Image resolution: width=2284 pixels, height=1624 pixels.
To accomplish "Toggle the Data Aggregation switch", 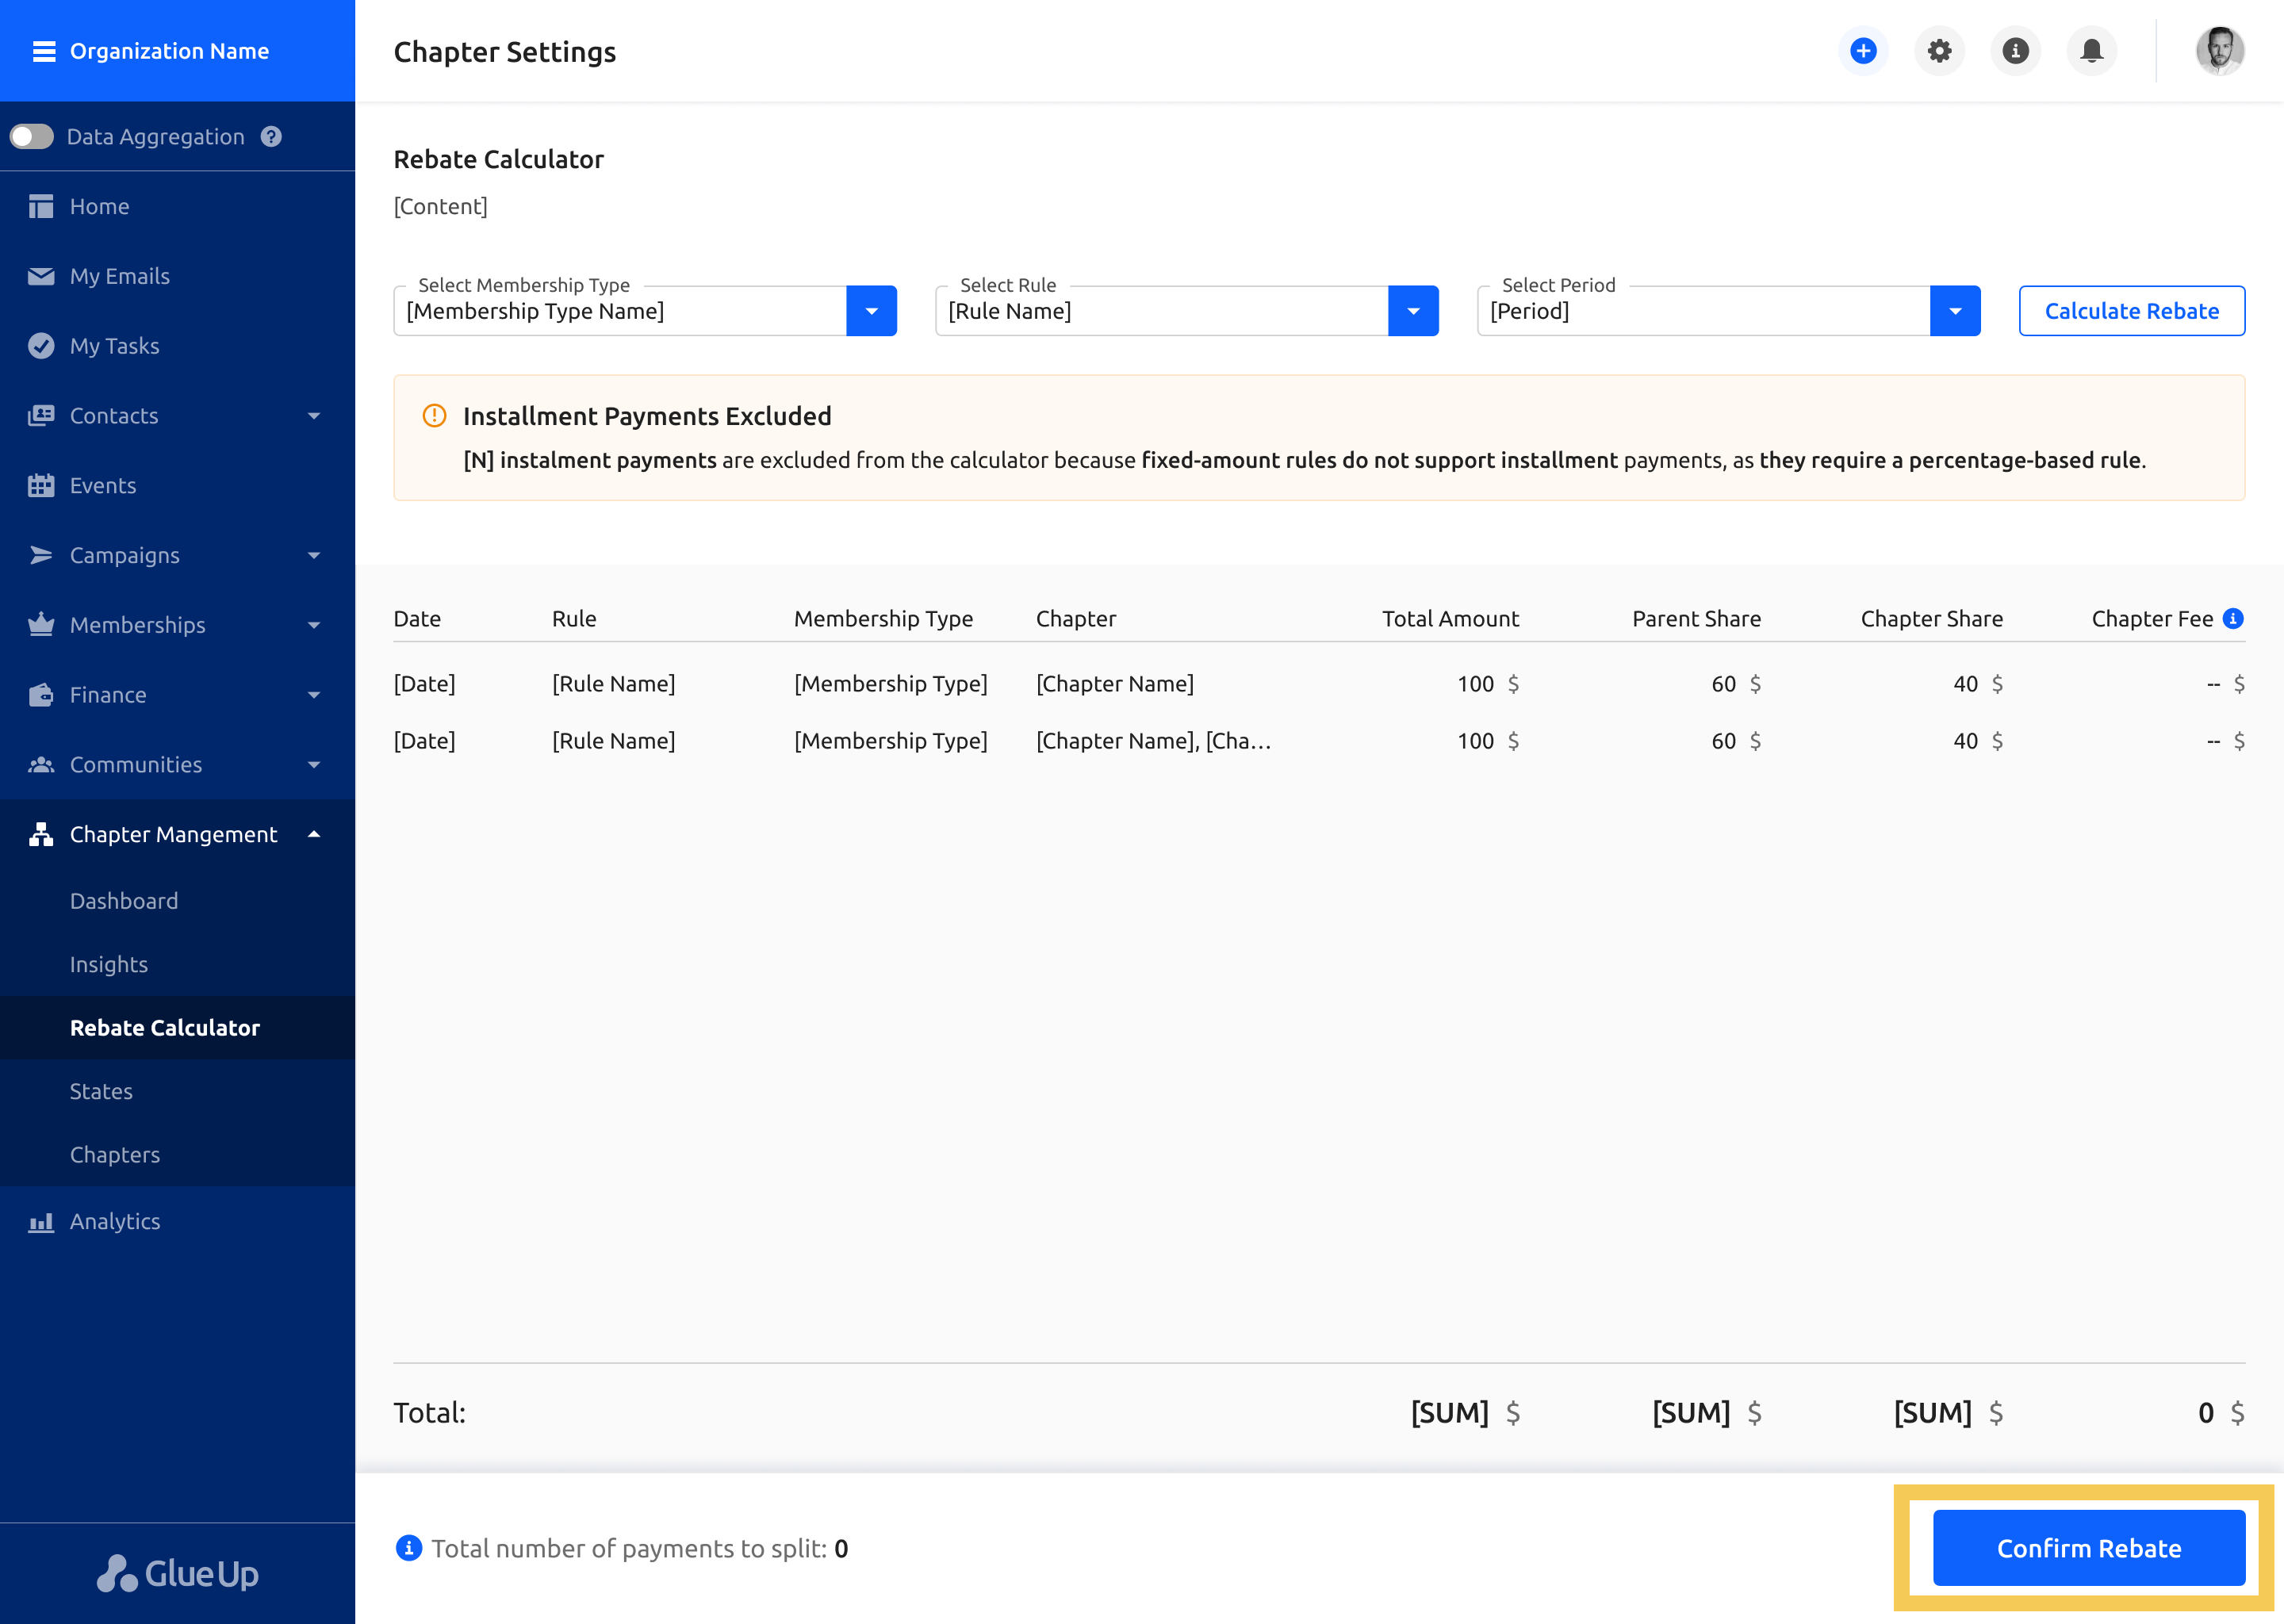I will (x=32, y=137).
